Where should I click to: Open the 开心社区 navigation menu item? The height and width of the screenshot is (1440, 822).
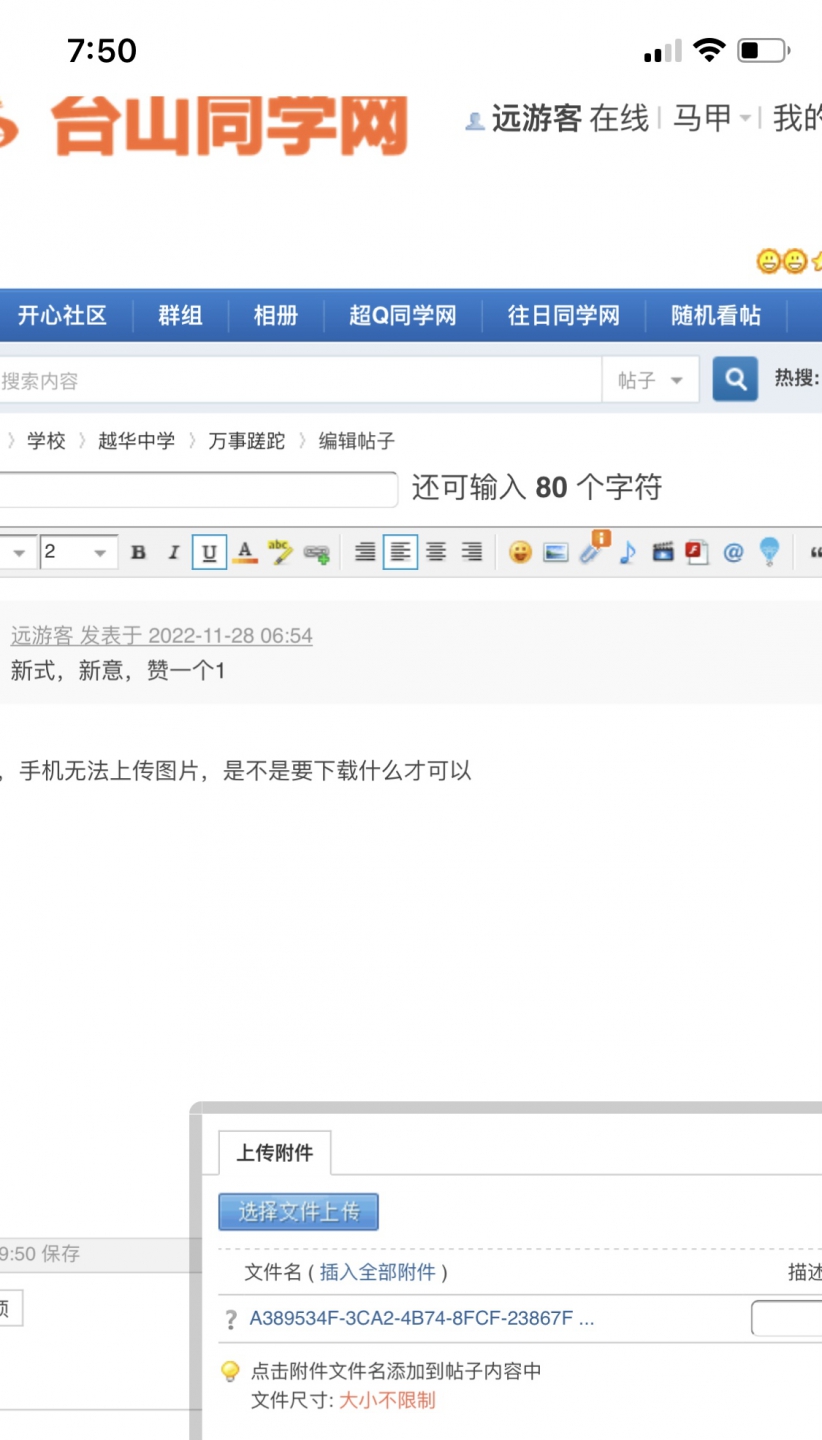point(62,316)
